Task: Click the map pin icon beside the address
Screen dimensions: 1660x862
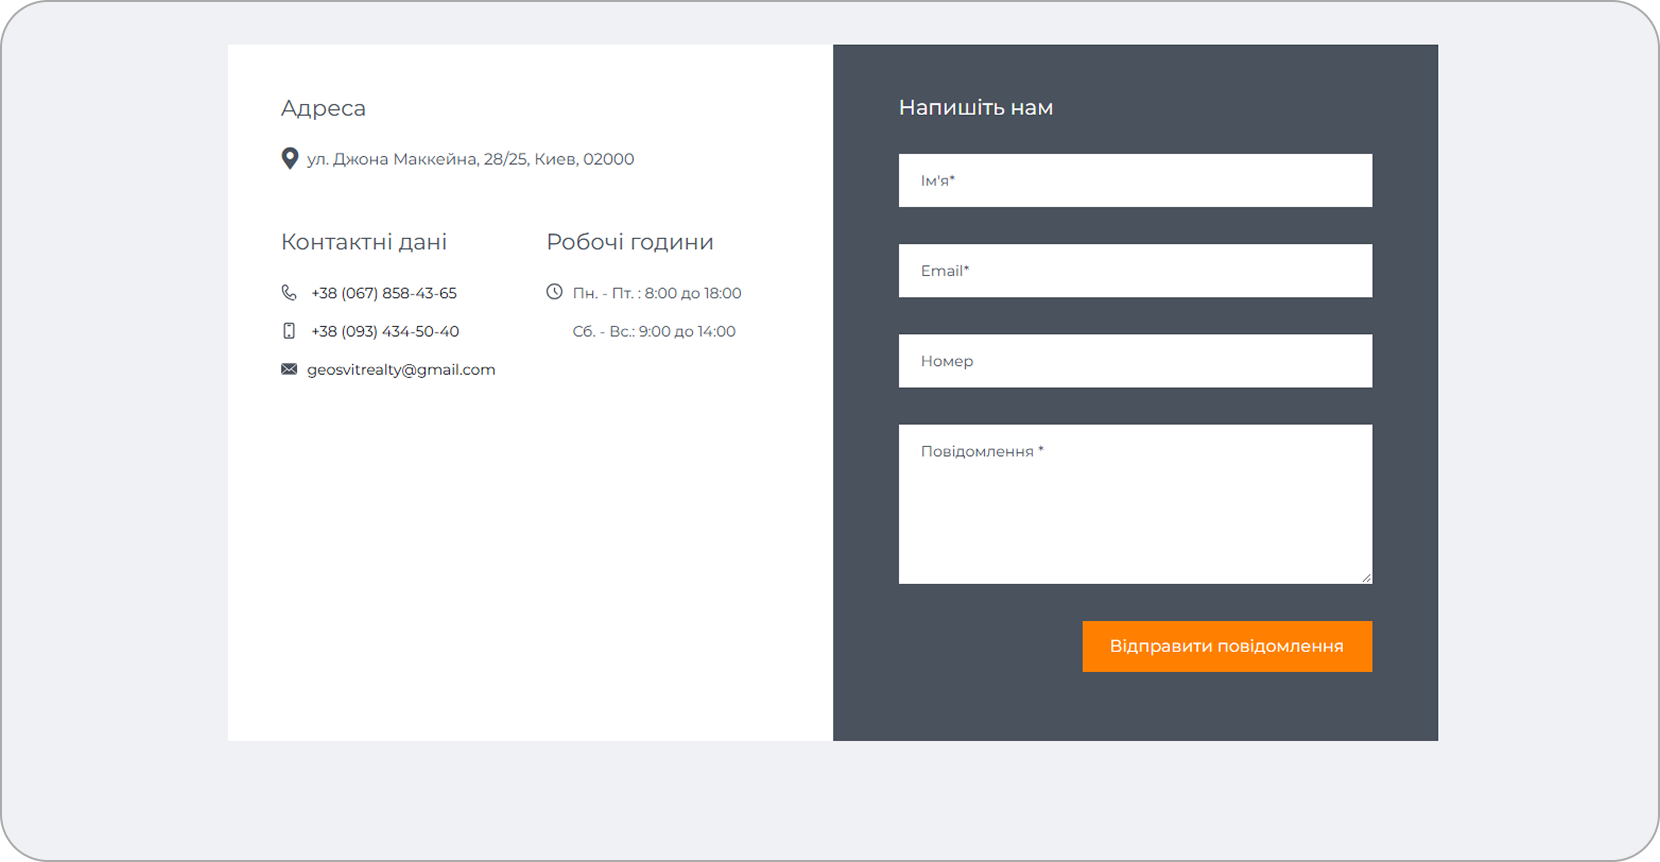Action: [289, 159]
